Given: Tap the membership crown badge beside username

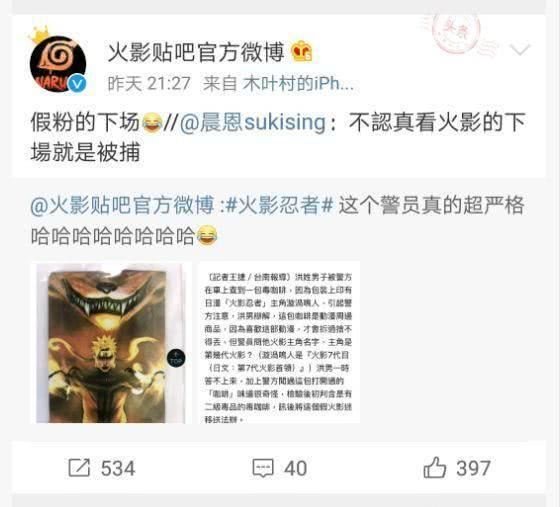Looking at the screenshot, I should click(x=302, y=52).
